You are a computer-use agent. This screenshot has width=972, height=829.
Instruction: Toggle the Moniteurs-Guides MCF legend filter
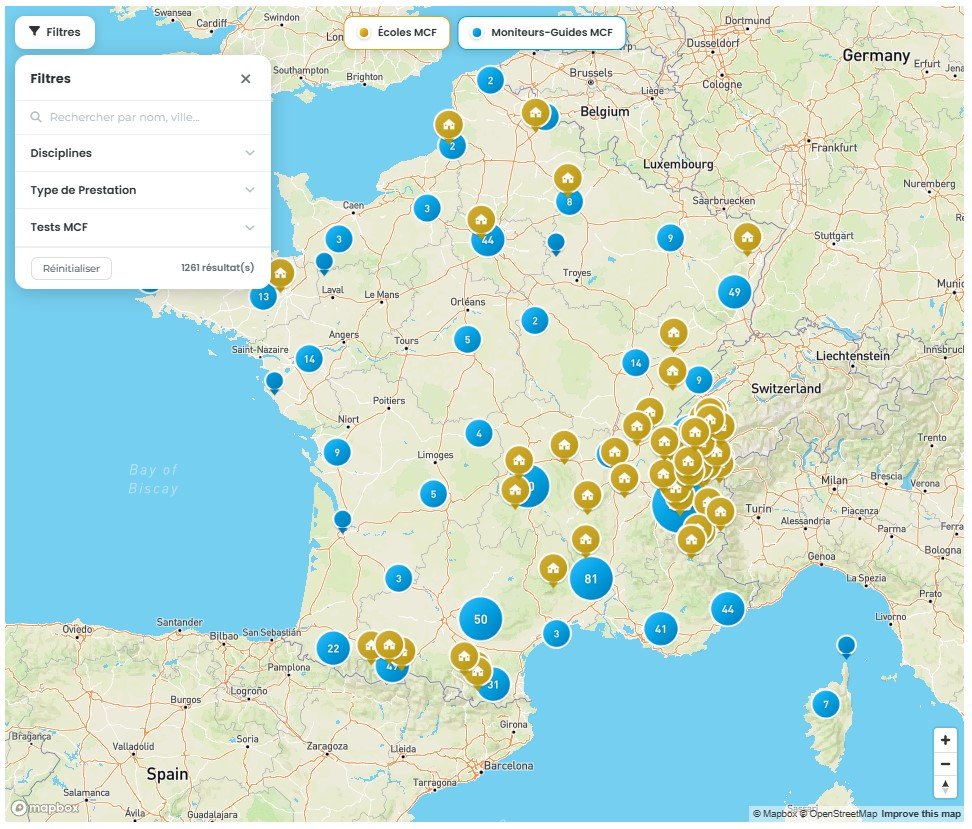click(541, 31)
